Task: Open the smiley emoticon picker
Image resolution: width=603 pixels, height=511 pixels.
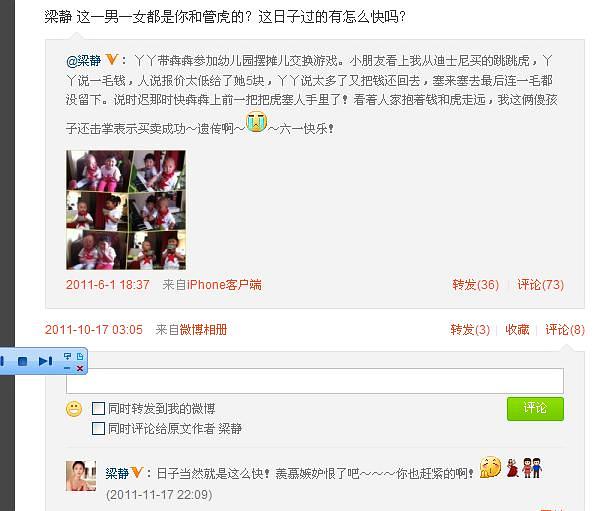Action: [74, 409]
